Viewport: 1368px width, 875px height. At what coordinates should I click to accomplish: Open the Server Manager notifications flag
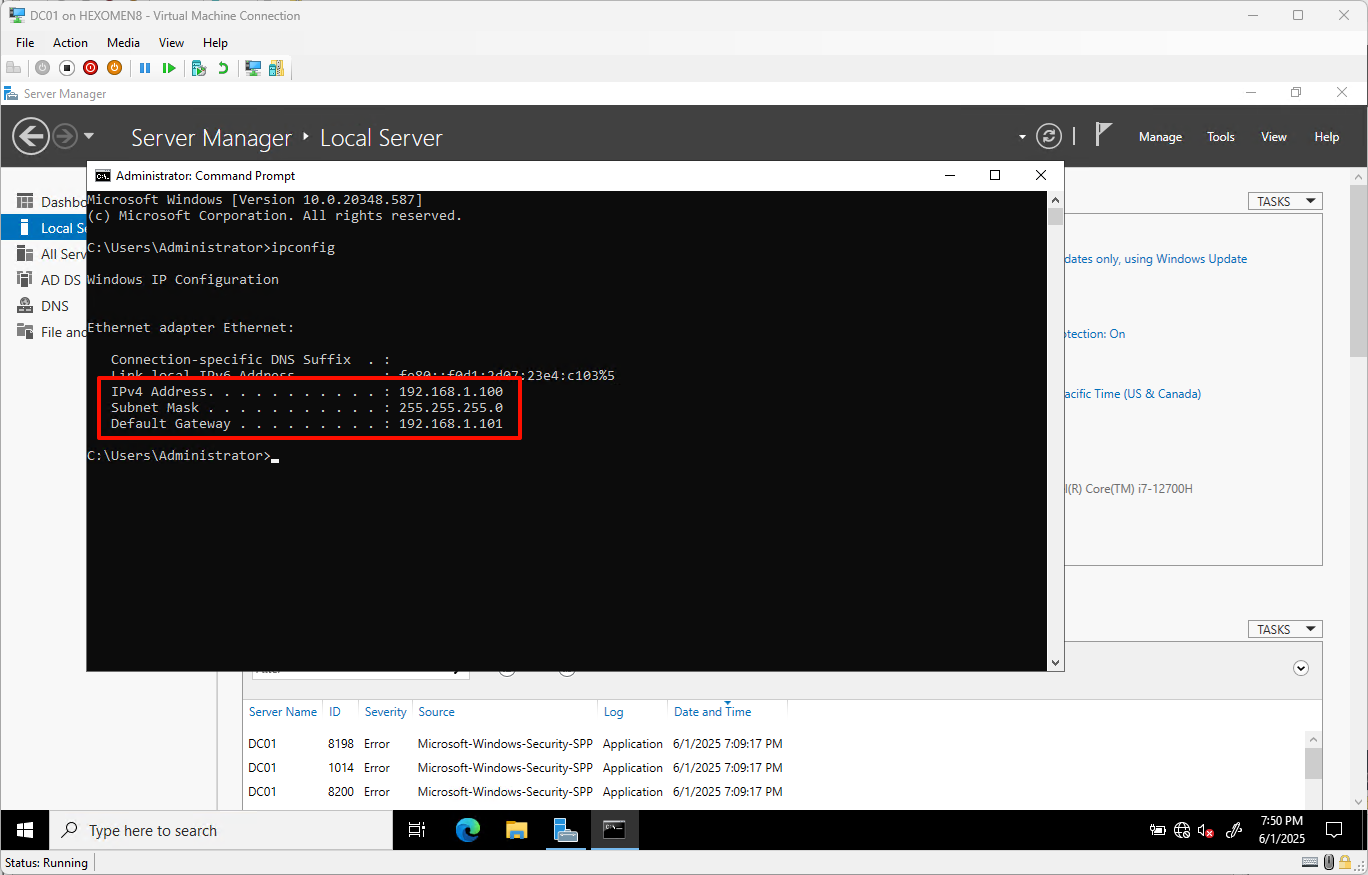click(x=1103, y=134)
